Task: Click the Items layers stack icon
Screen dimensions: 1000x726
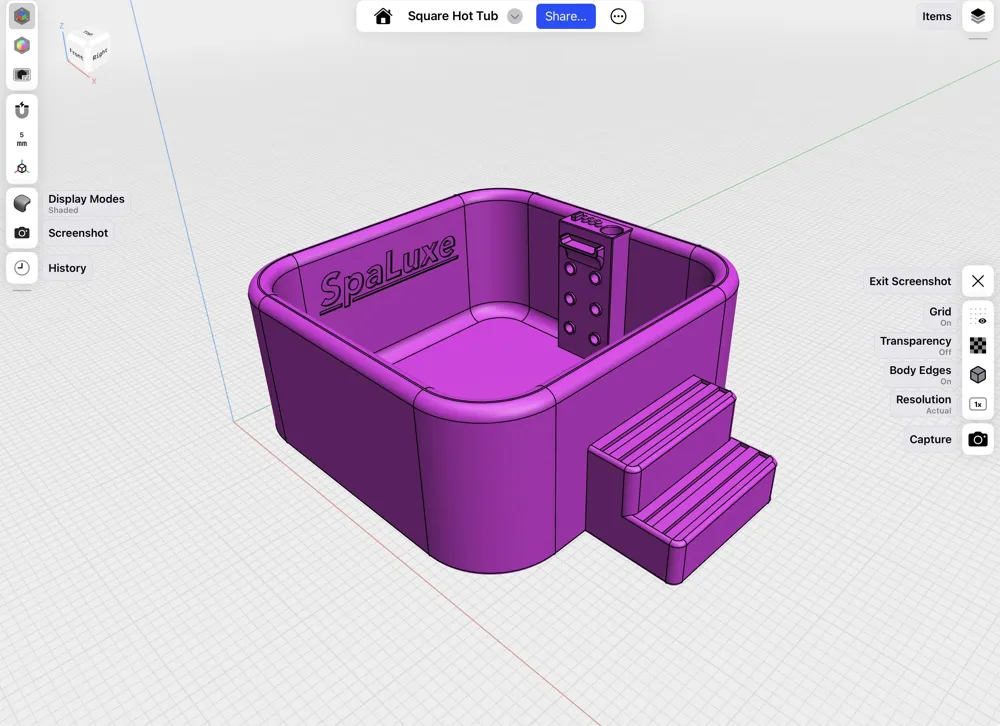Action: pos(978,17)
